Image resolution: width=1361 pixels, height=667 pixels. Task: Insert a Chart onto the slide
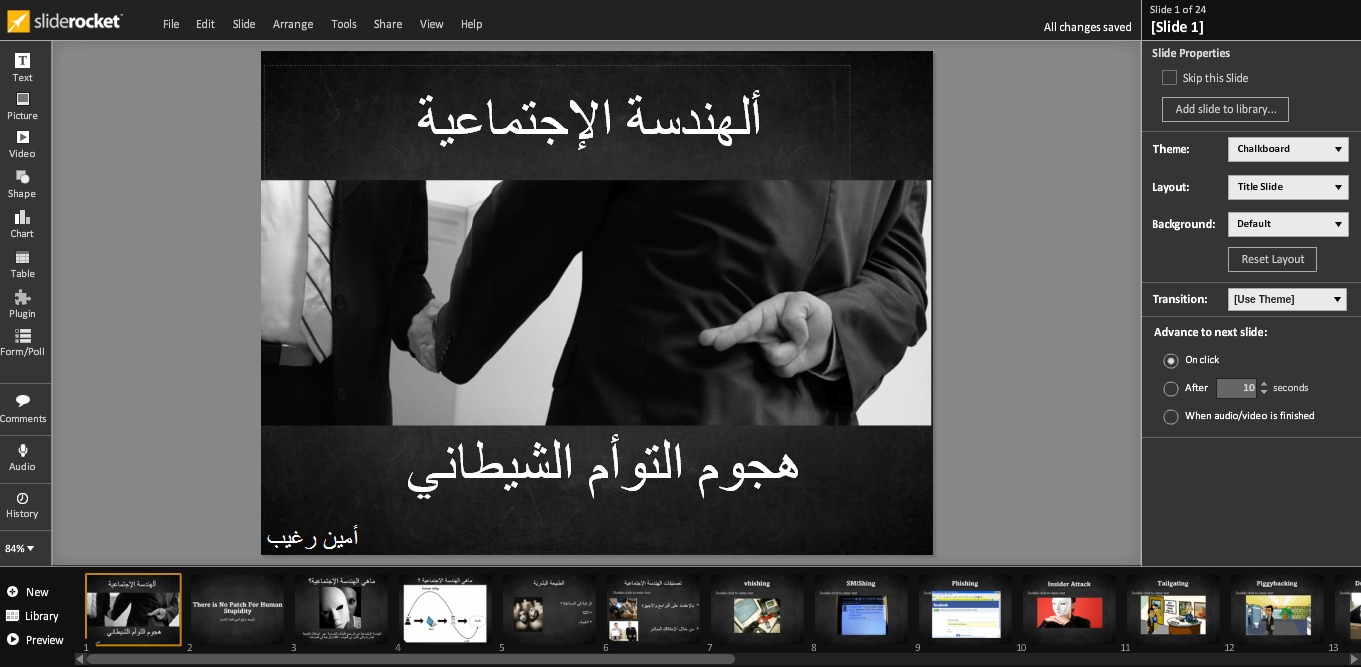coord(22,223)
